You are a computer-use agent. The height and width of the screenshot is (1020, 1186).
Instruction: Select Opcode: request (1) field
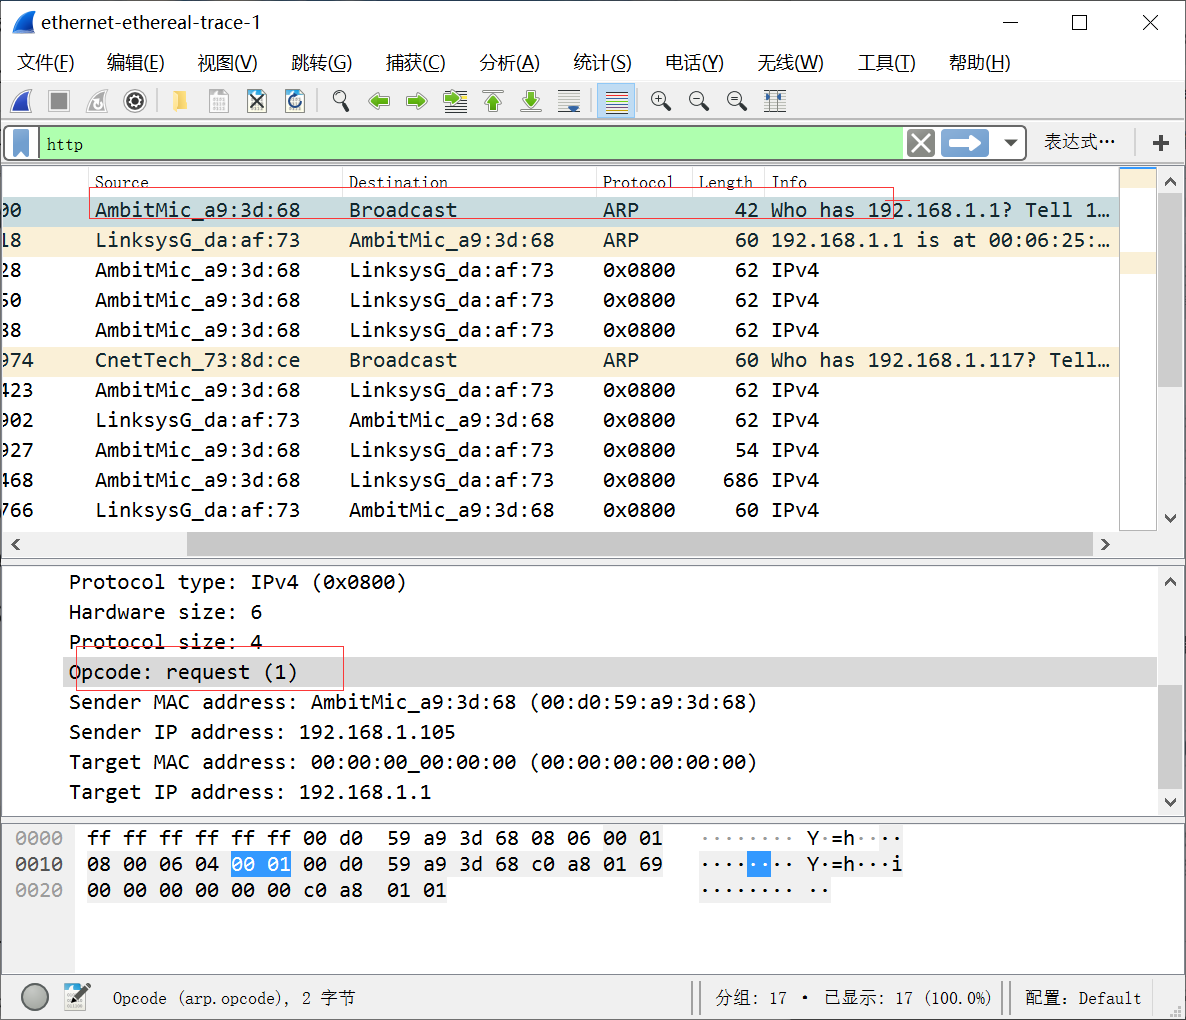(610, 672)
